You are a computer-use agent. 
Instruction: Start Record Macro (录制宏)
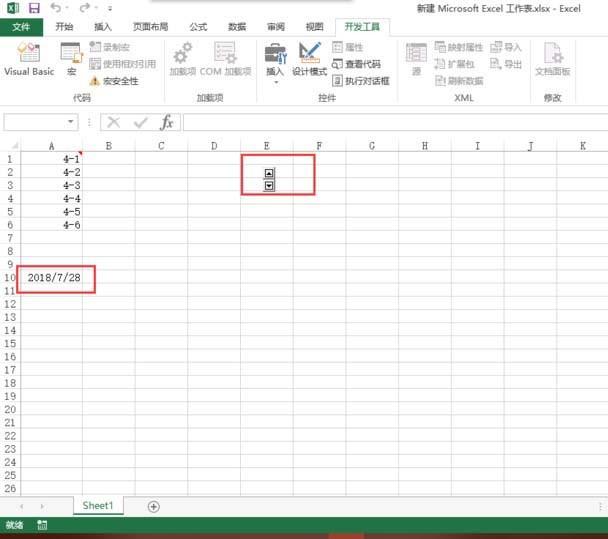(110, 47)
